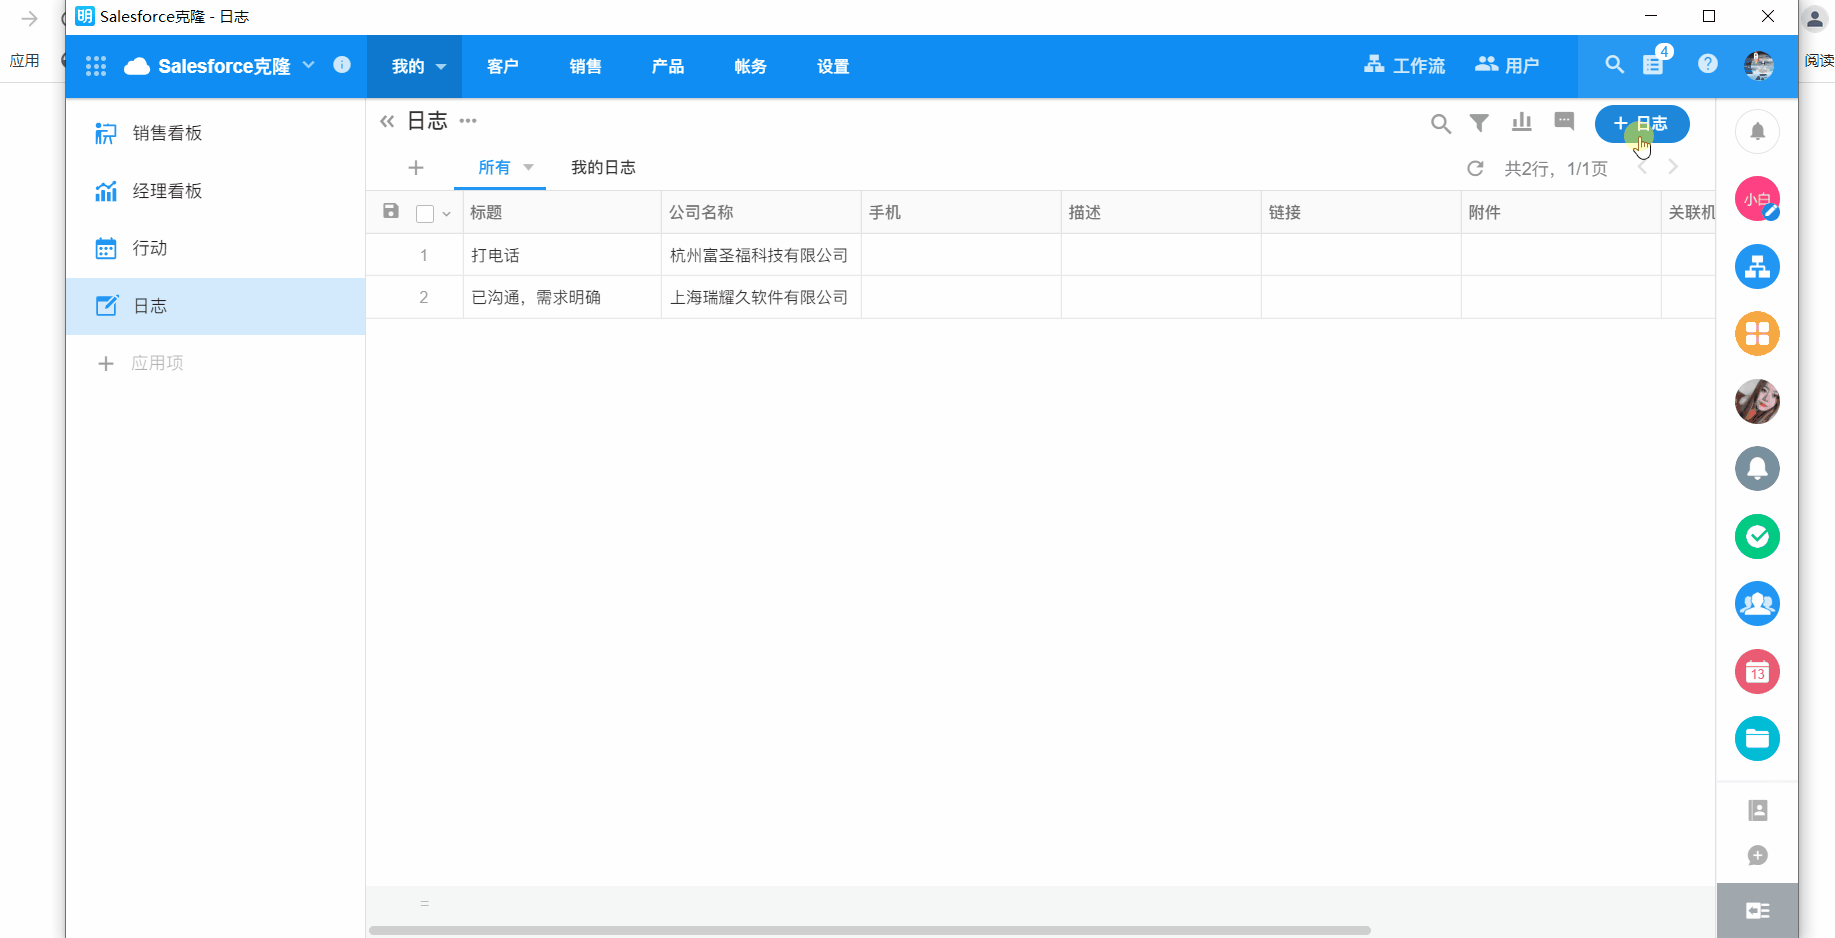
Task: Open the orange apps grid icon
Action: (x=1757, y=334)
